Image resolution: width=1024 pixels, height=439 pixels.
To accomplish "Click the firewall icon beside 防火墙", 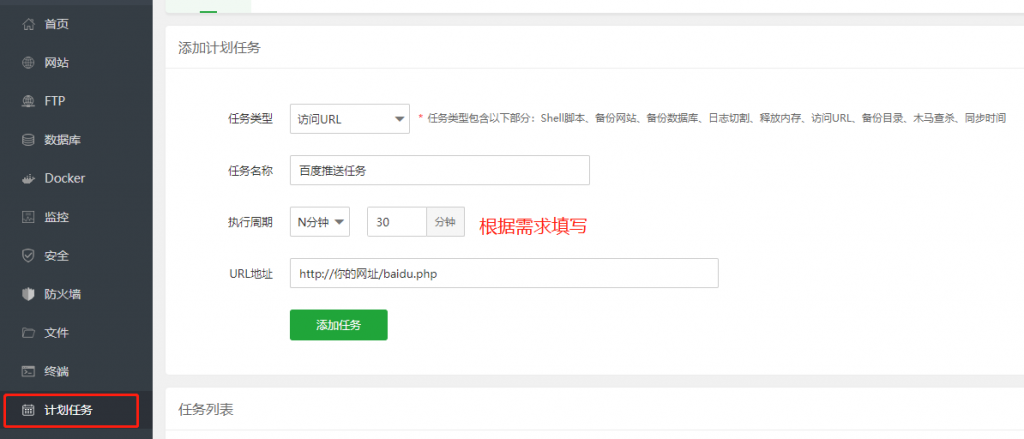I will [28, 294].
